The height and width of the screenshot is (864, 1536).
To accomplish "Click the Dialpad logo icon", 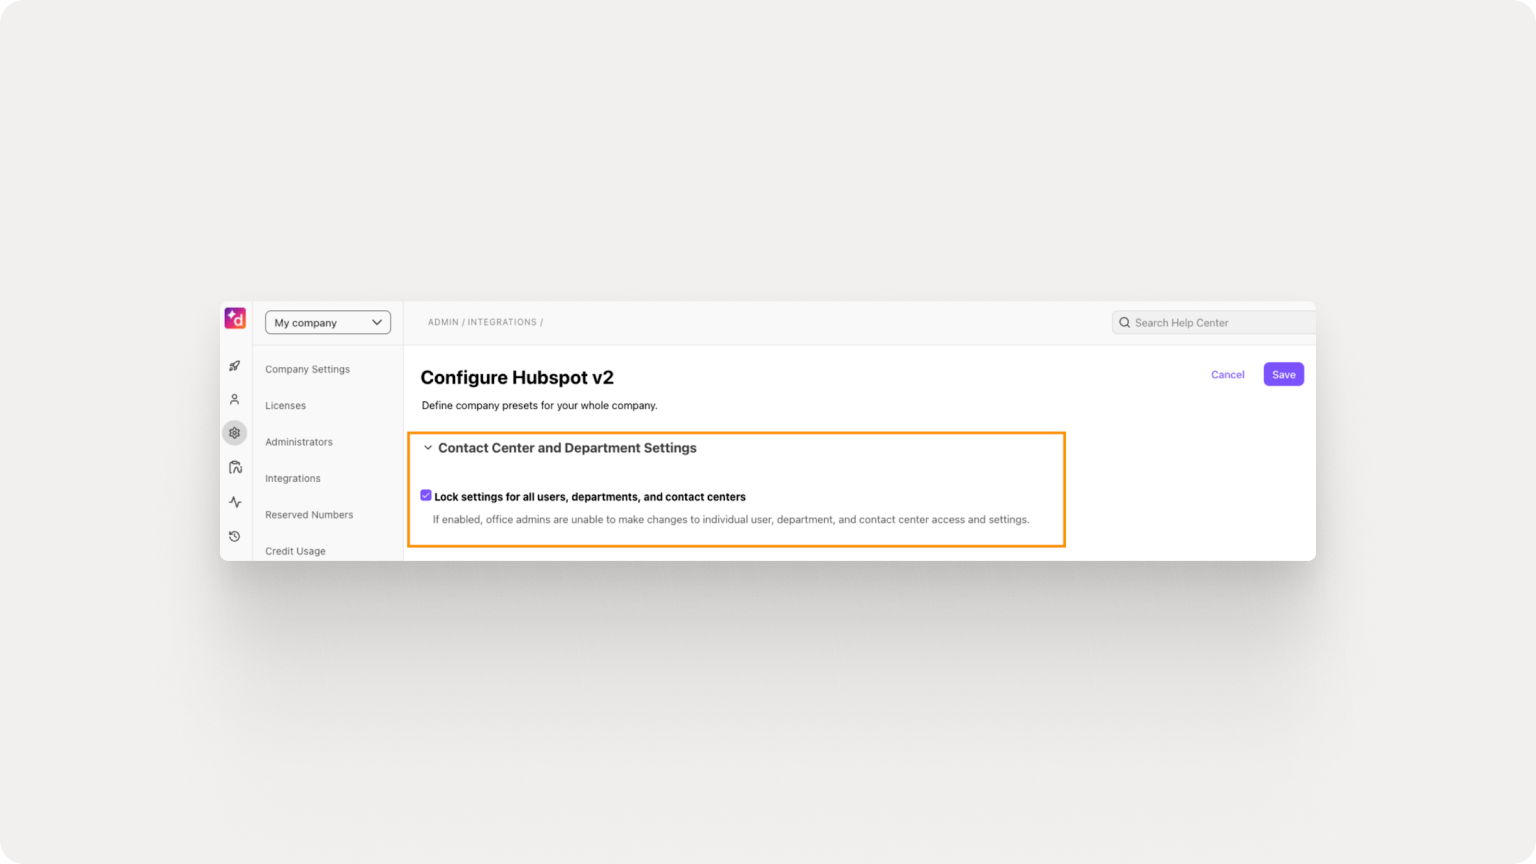I will 234,318.
